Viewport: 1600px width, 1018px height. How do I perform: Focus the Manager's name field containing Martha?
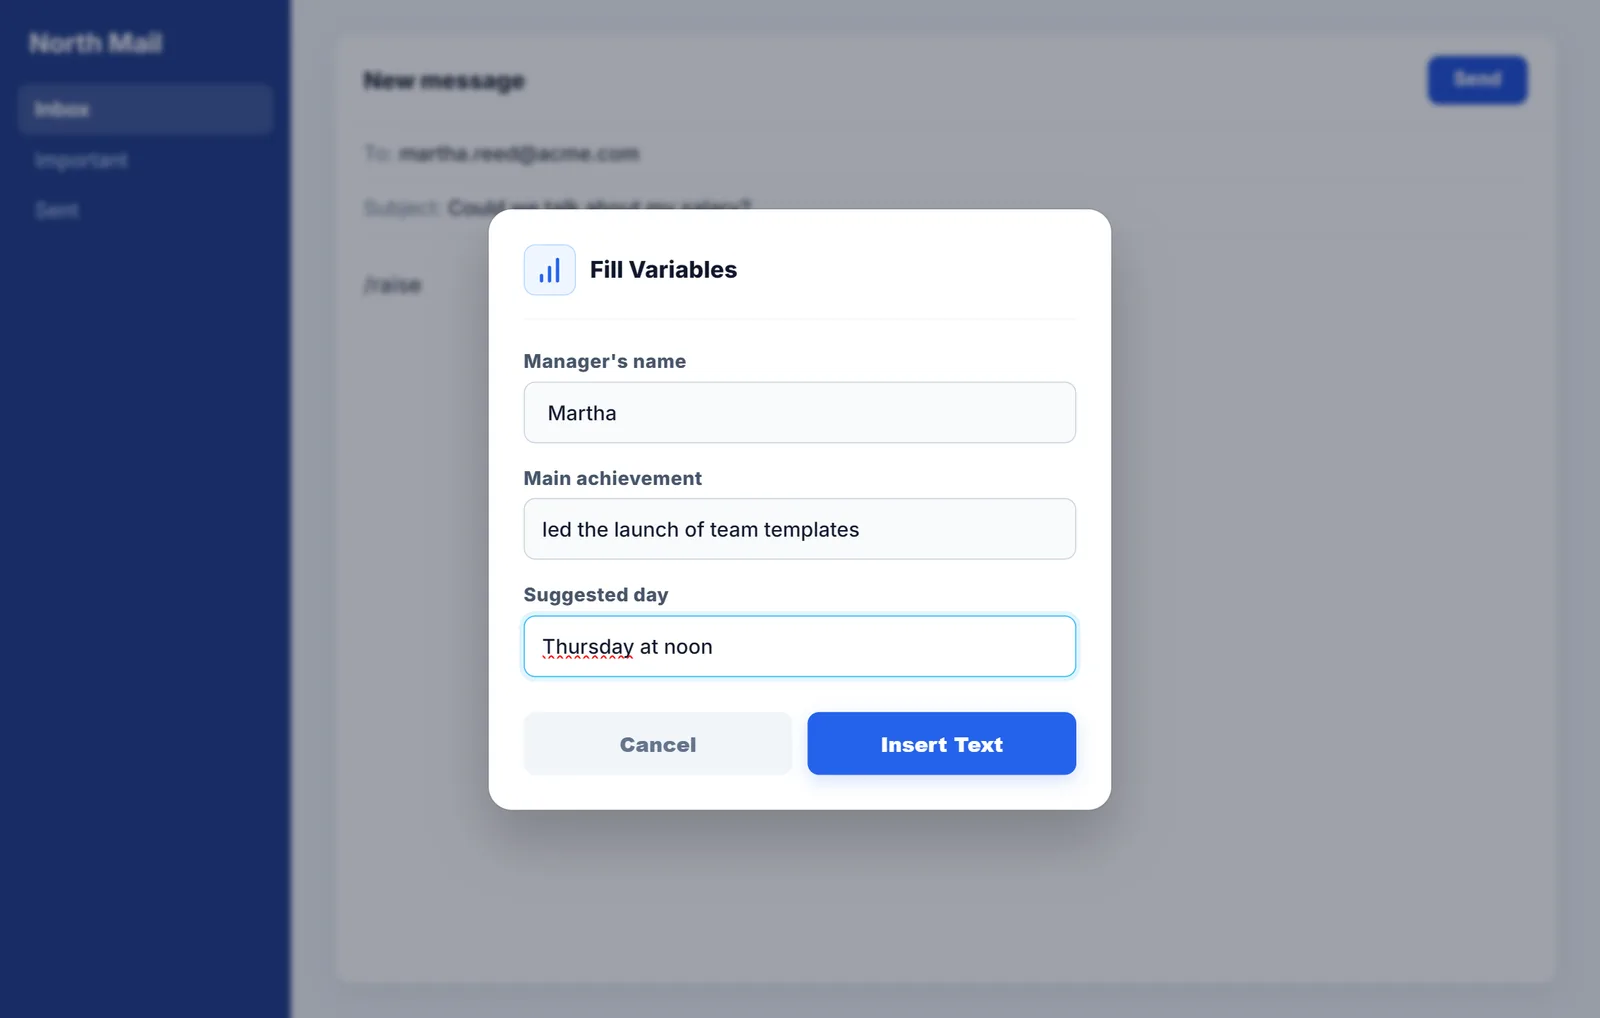tap(799, 412)
